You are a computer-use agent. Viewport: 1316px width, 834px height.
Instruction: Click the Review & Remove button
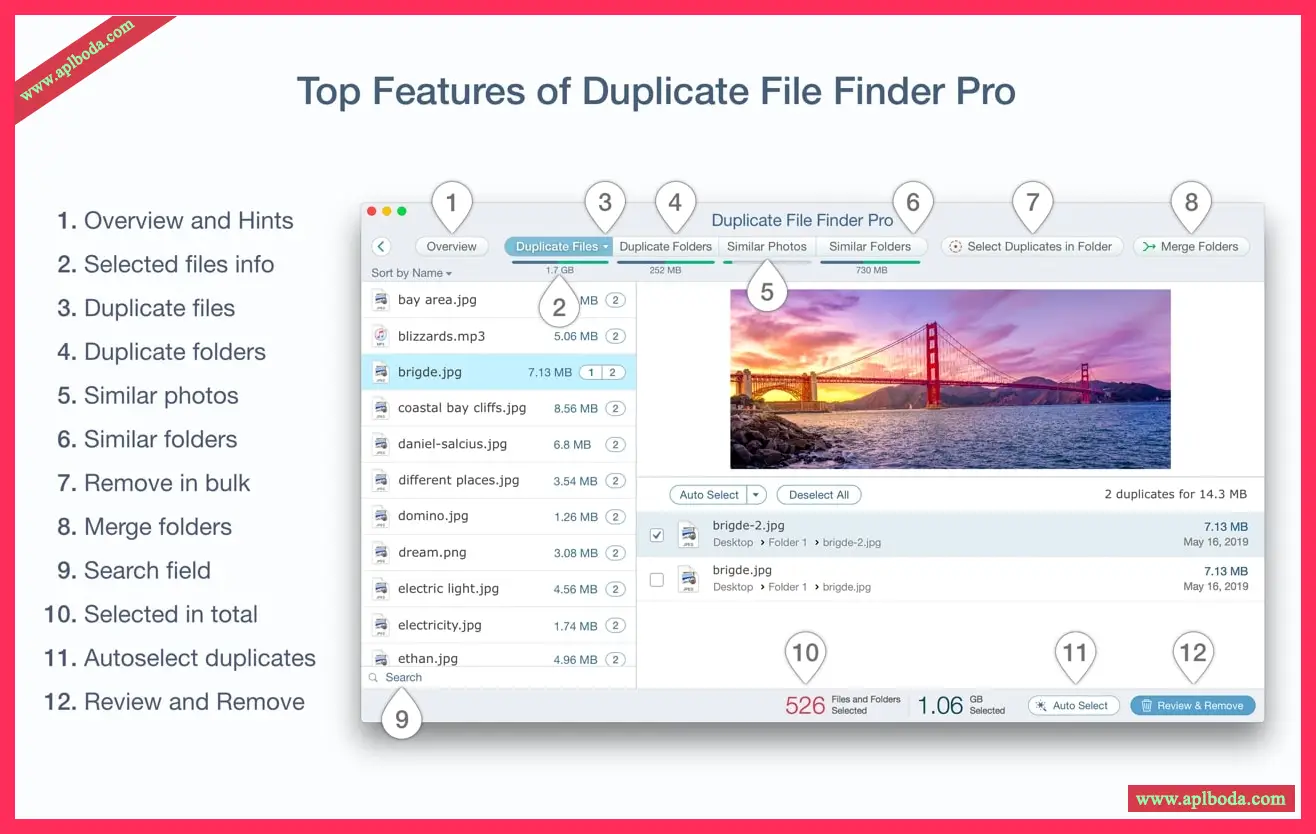click(1192, 705)
